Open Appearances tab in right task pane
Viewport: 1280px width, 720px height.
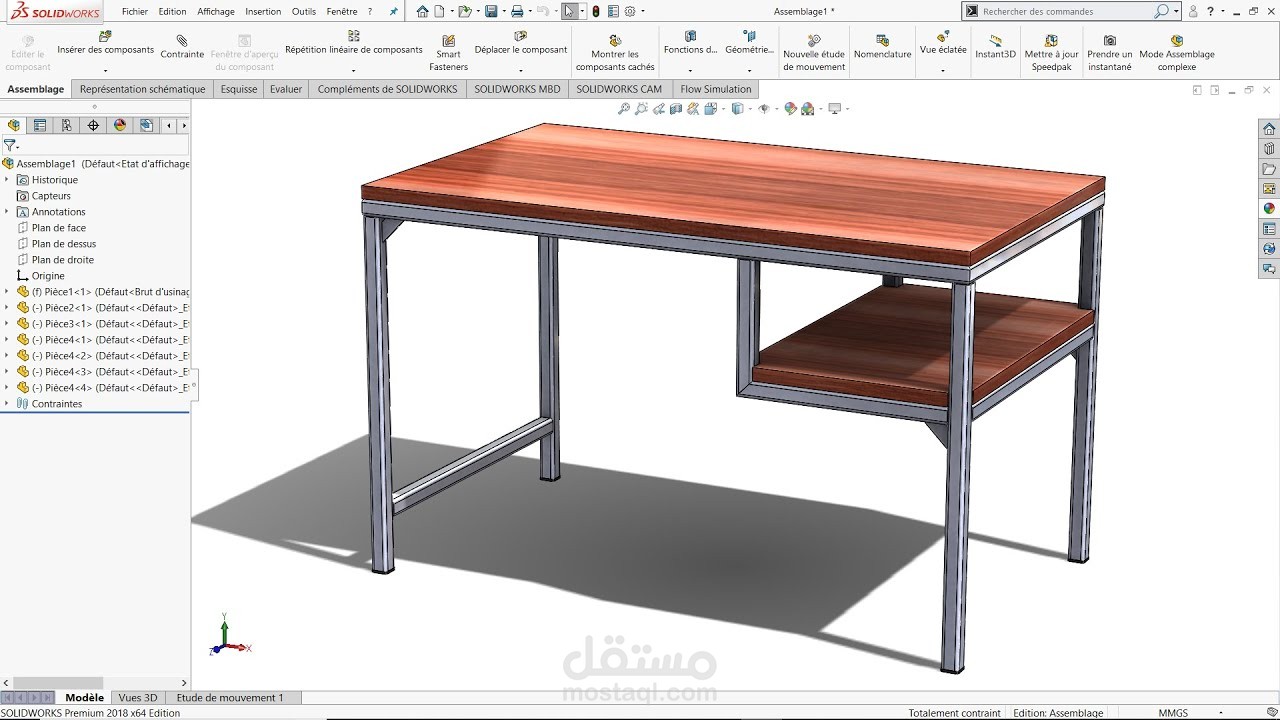tap(1269, 208)
